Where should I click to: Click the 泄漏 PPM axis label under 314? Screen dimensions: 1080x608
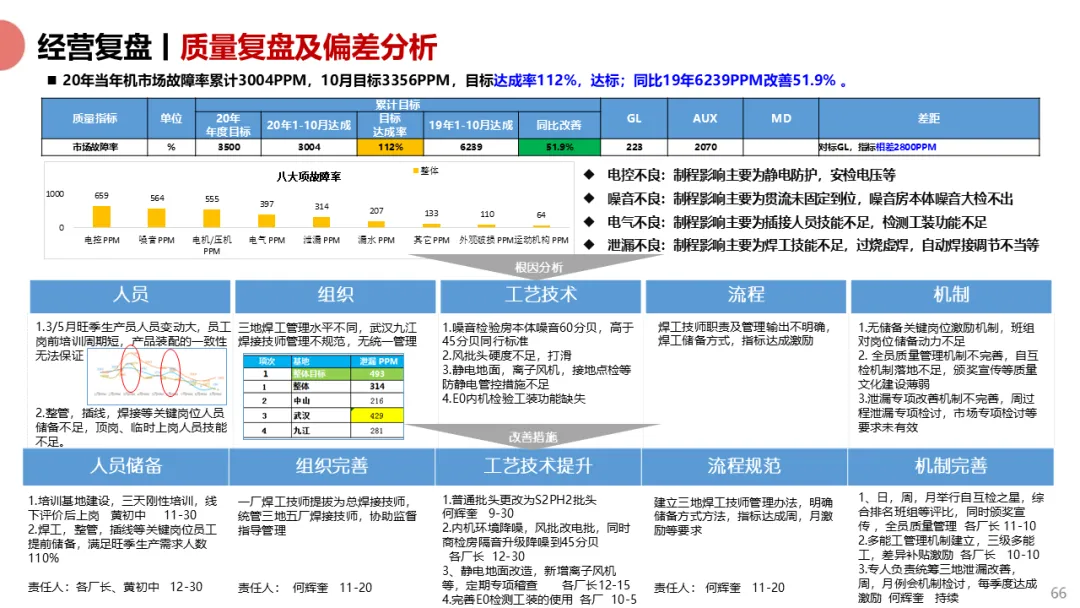[322, 240]
